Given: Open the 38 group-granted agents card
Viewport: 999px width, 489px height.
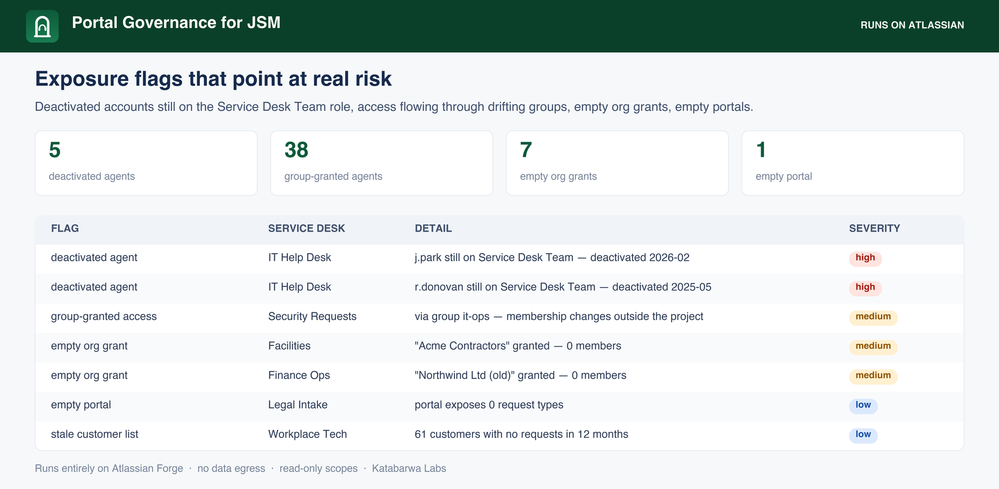Looking at the screenshot, I should pos(382,163).
